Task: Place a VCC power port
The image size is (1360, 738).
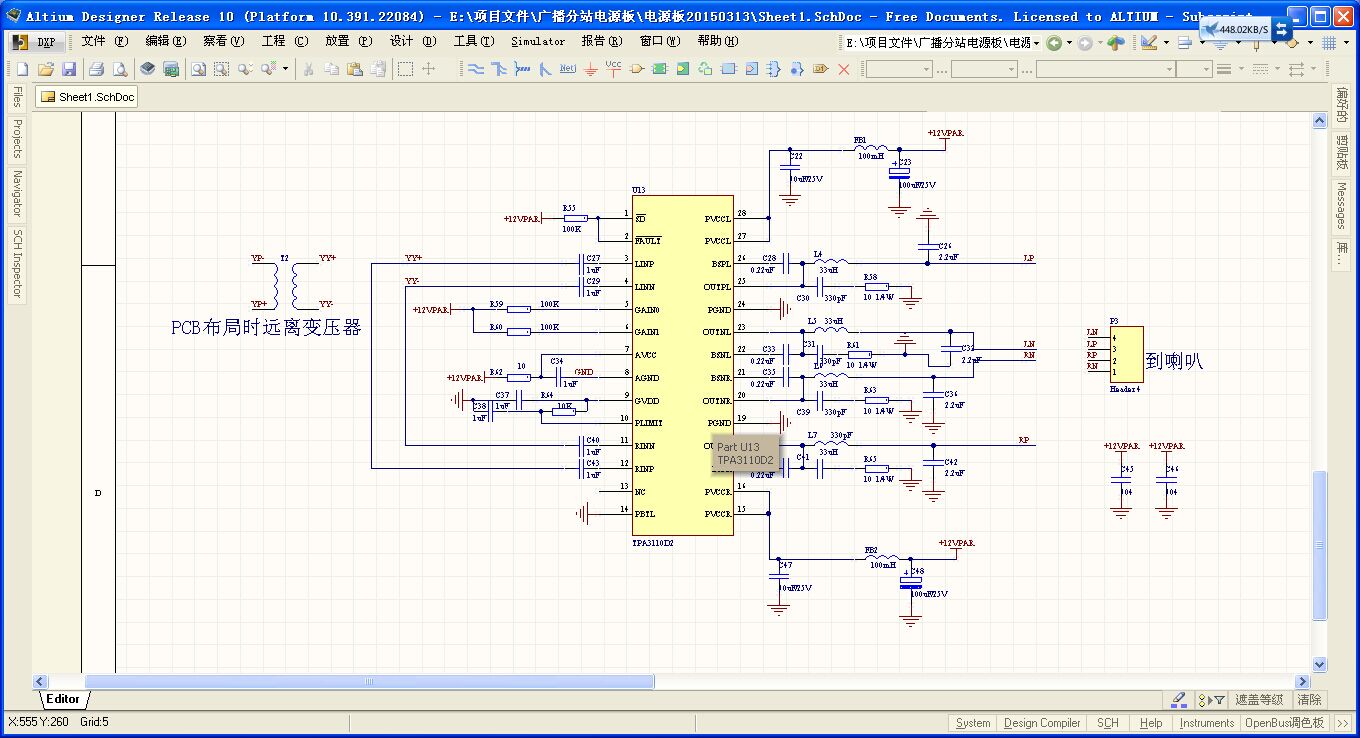Action: pos(613,68)
